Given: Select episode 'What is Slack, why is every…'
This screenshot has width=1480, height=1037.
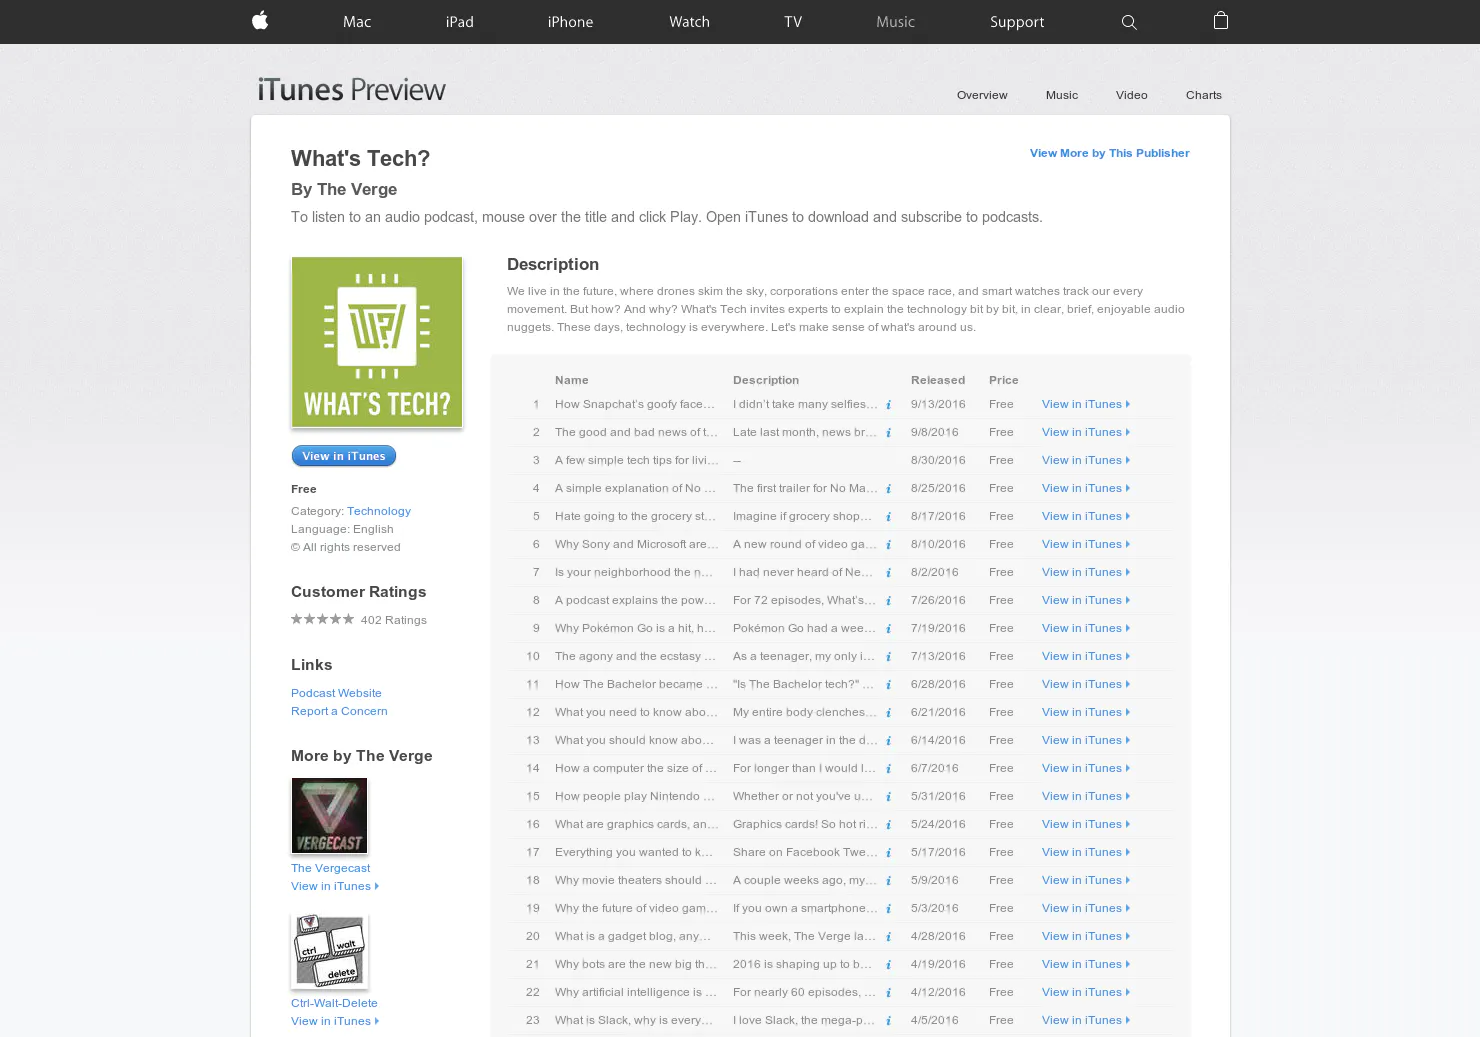Looking at the screenshot, I should click(x=634, y=1020).
